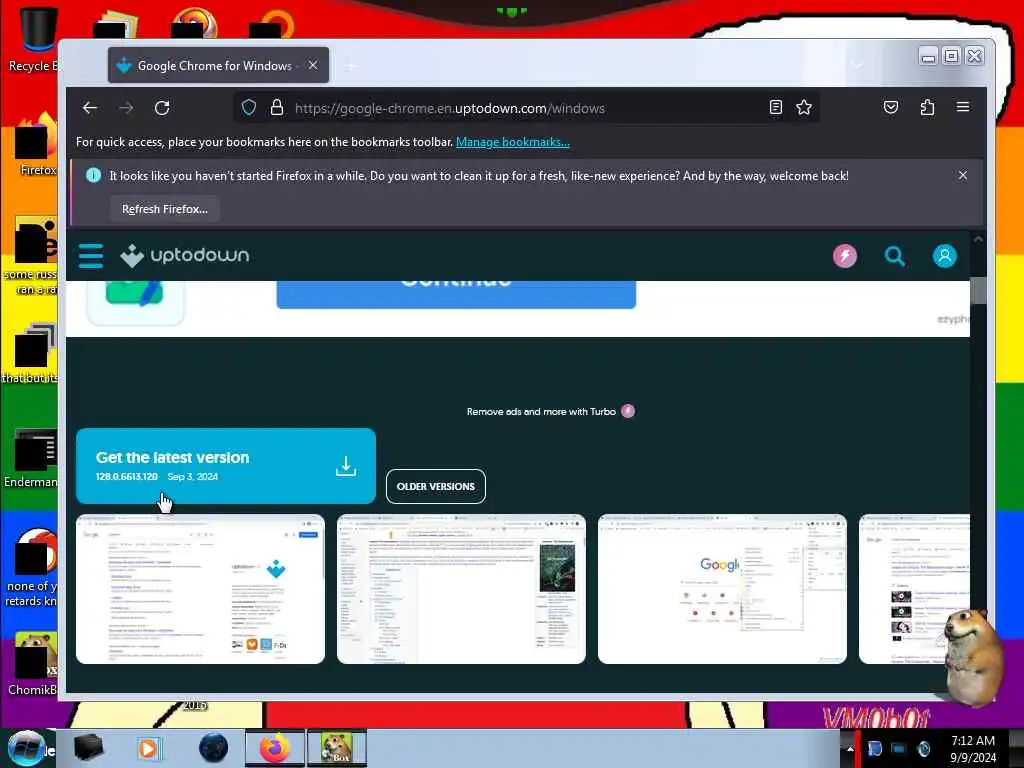Show hidden system tray icons
This screenshot has width=1024, height=768.
click(x=850, y=748)
